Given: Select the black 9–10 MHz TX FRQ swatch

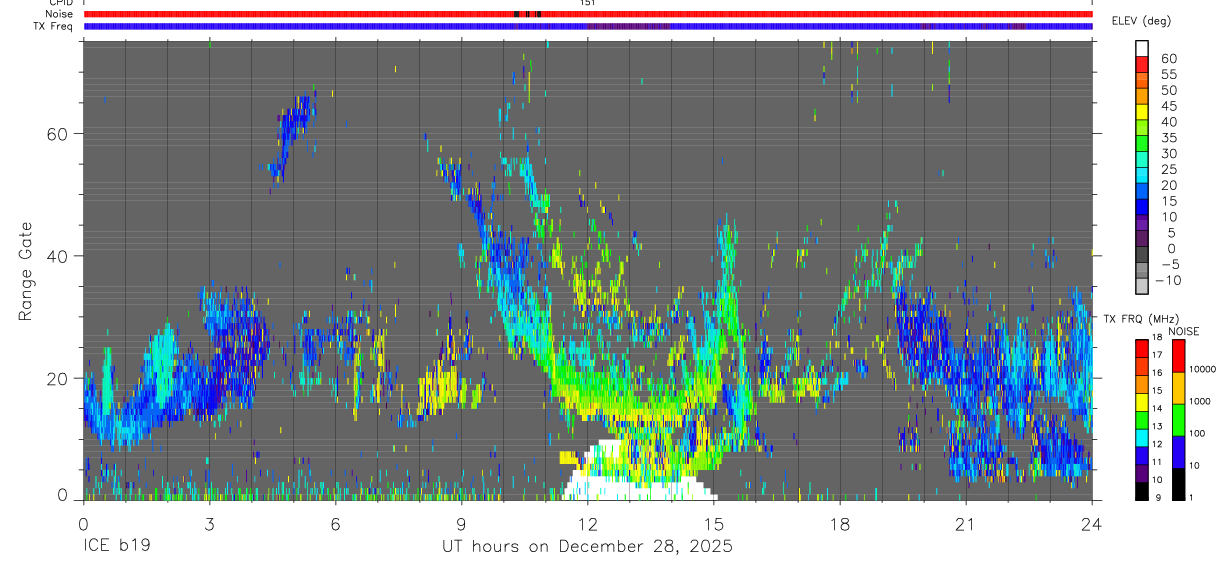Looking at the screenshot, I should coord(1142,491).
